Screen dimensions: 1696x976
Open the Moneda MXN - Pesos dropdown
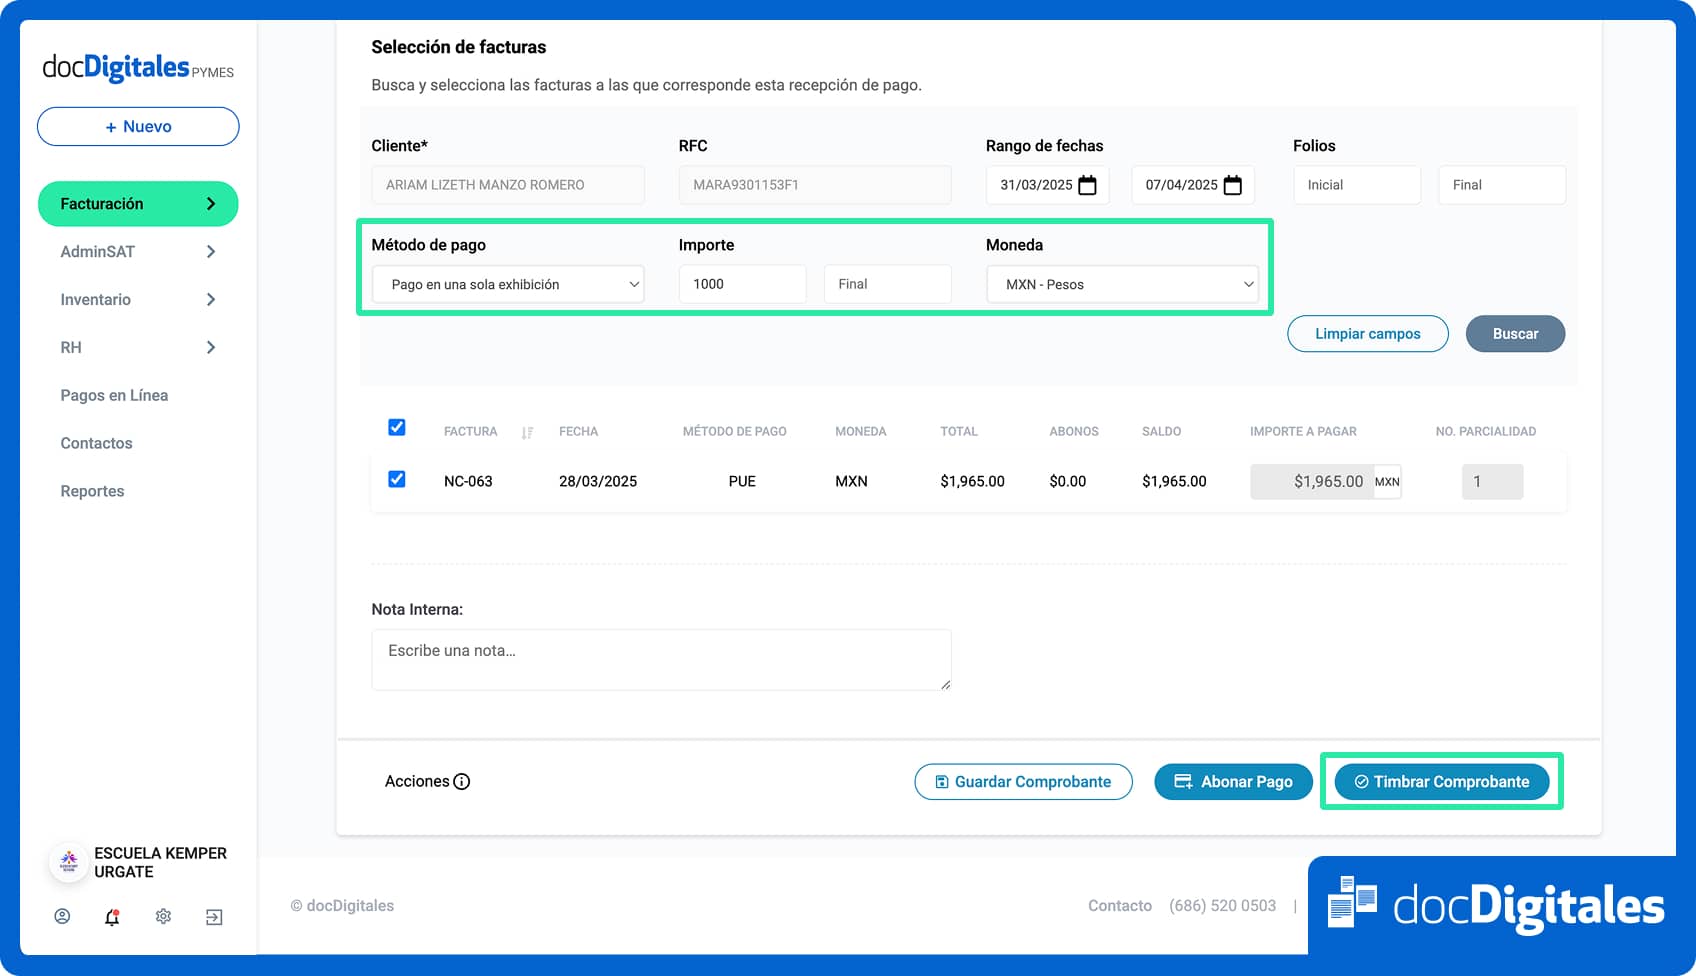pos(1122,284)
